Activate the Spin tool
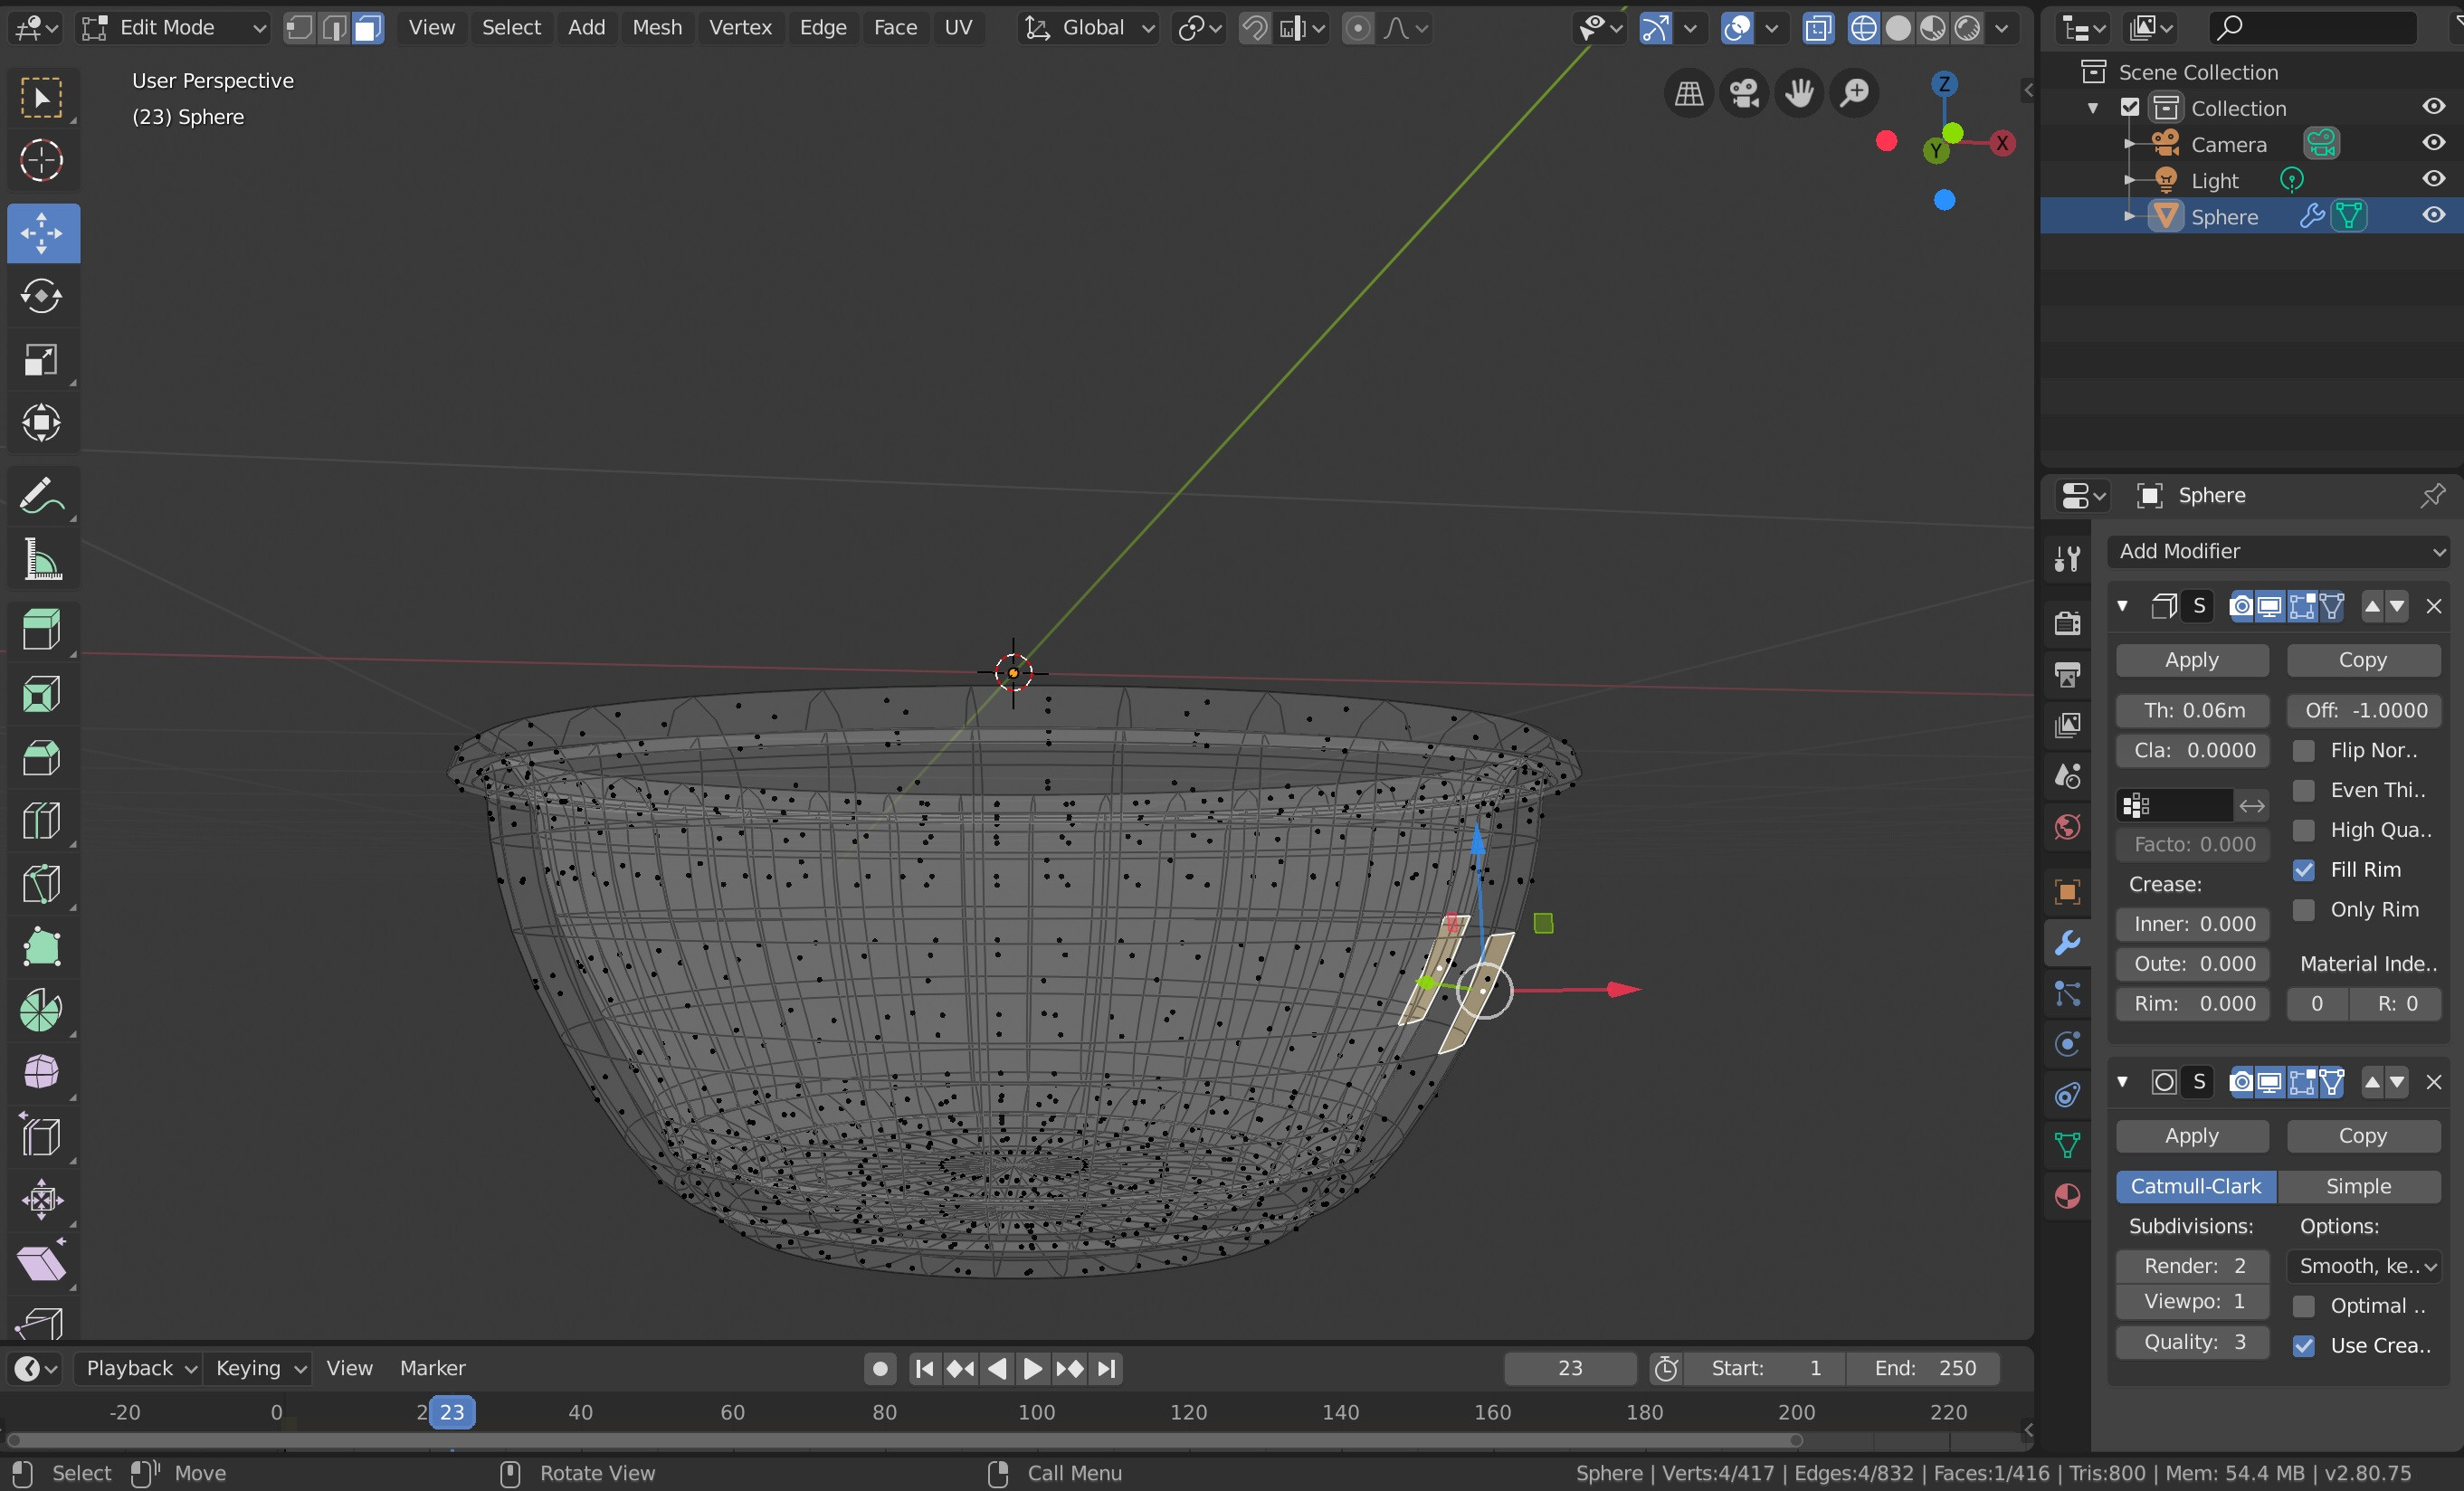The width and height of the screenshot is (2464, 1491). point(41,1010)
